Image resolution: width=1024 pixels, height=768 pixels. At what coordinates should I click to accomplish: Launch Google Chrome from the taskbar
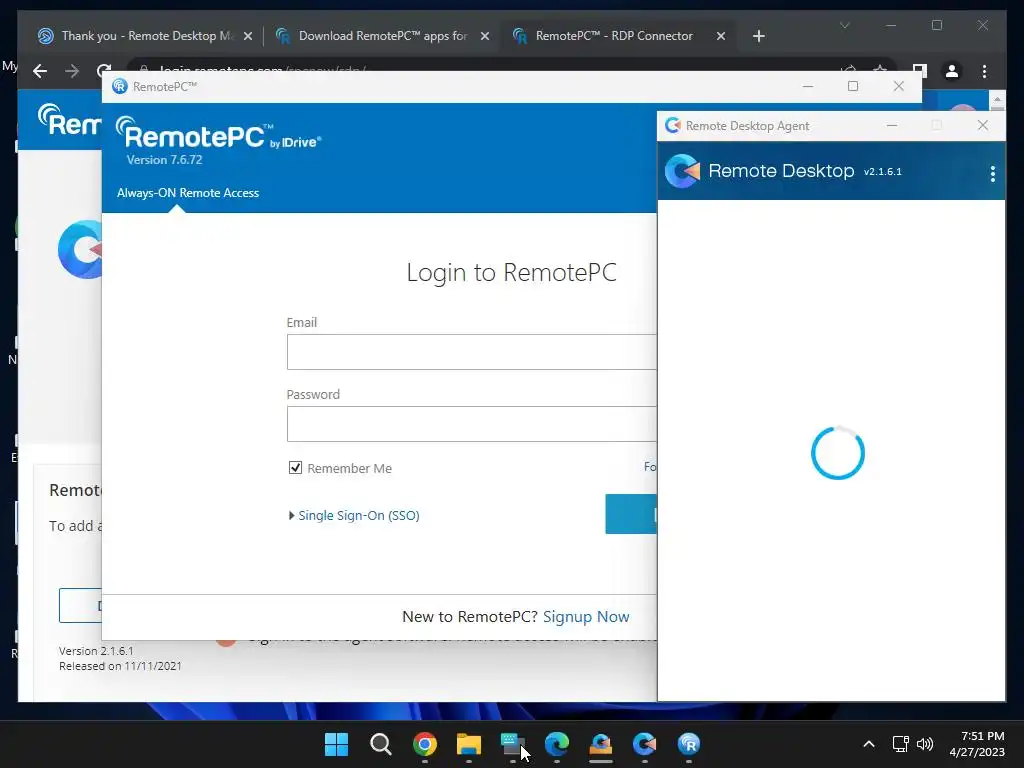(424, 744)
